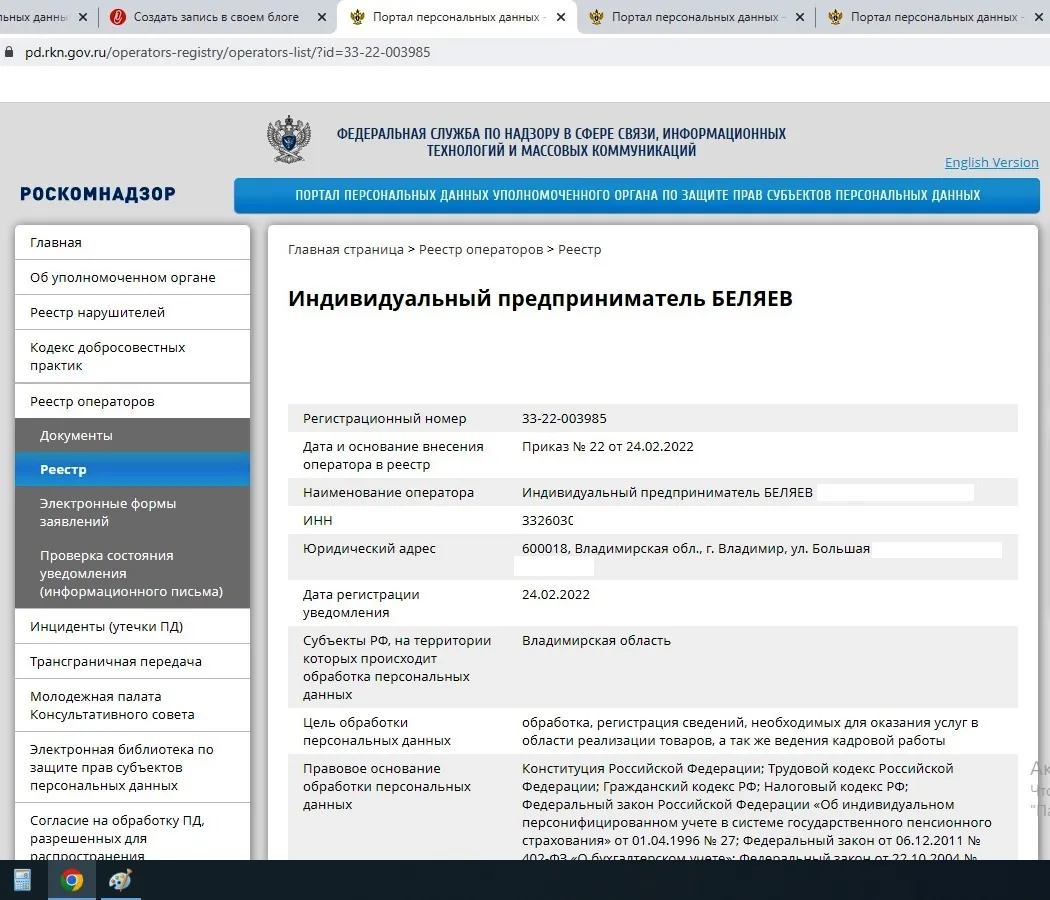Screen dimensions: 1050x900
Task: Click the ИНН label
Action: pos(317,520)
